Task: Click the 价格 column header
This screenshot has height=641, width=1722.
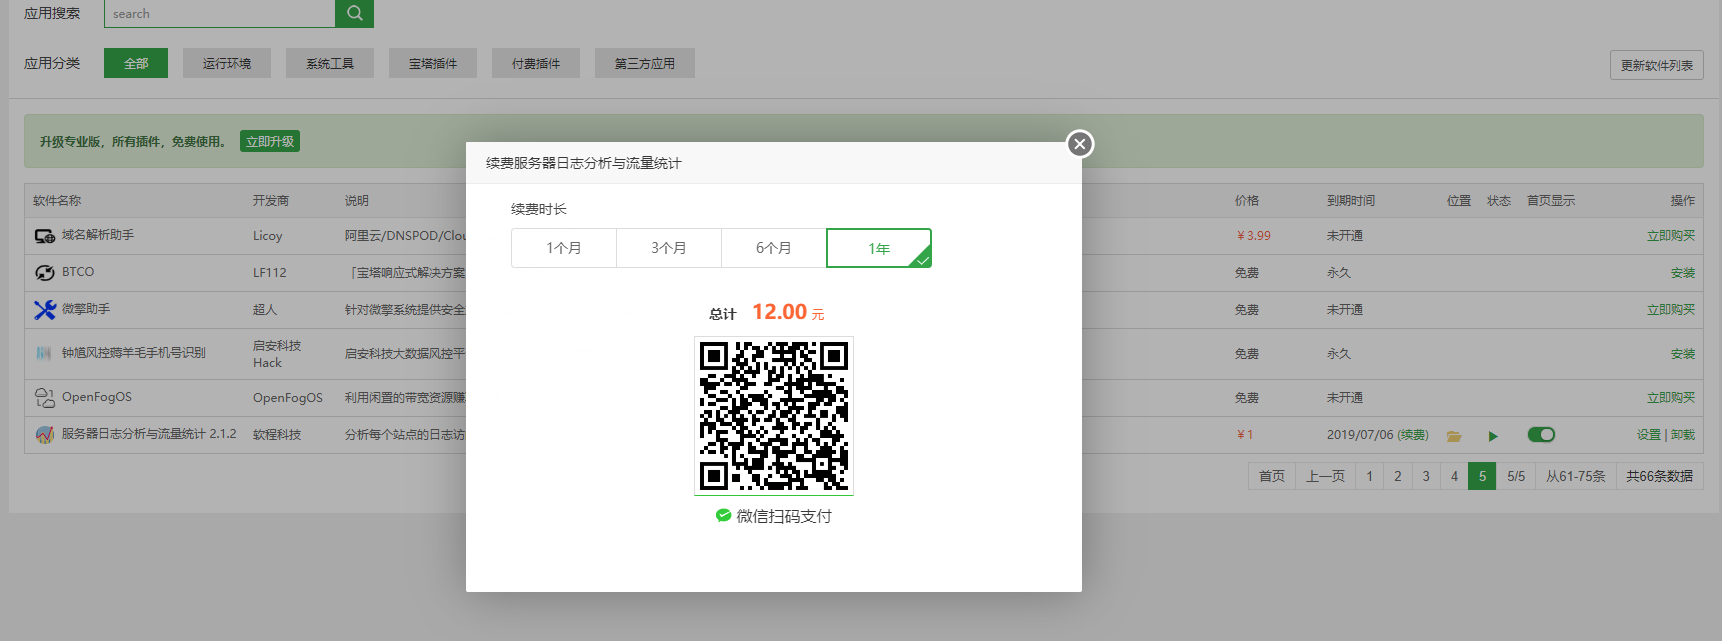Action: pos(1247,201)
